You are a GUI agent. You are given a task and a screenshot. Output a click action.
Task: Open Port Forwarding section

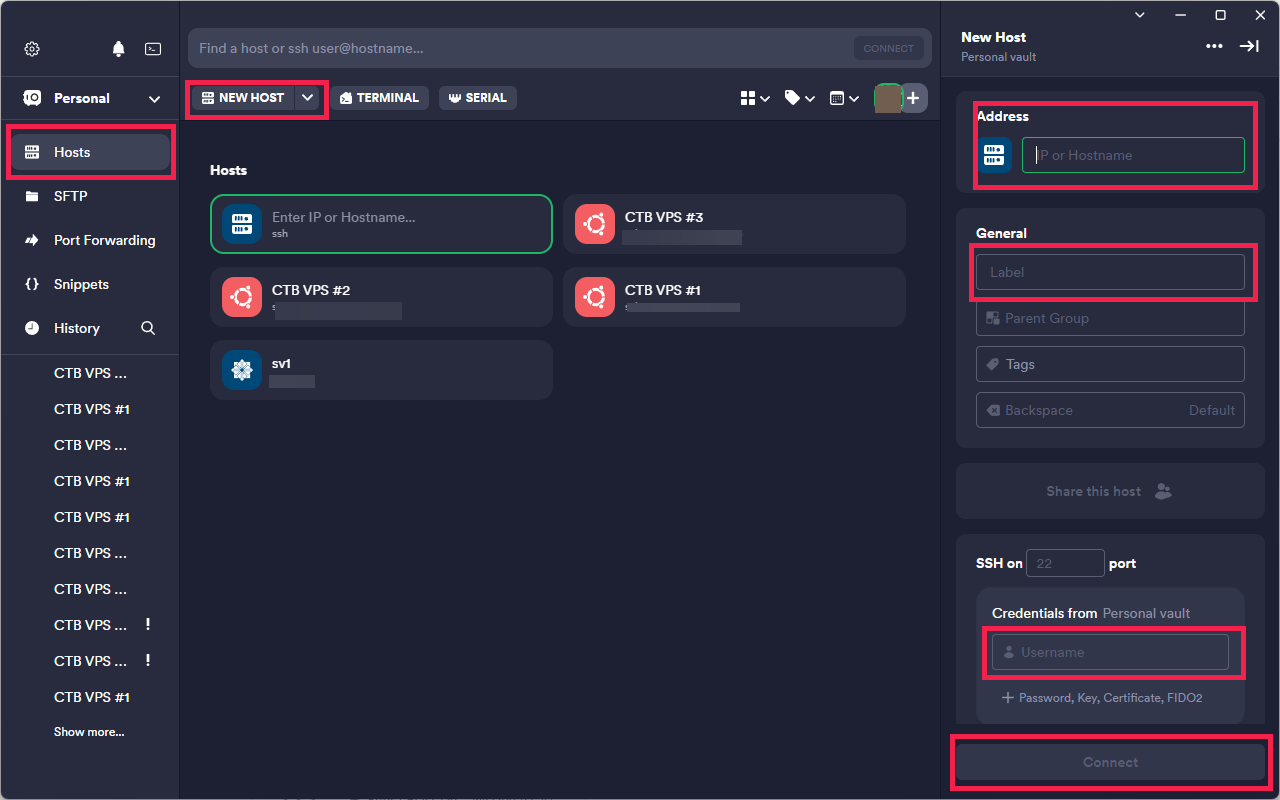104,240
